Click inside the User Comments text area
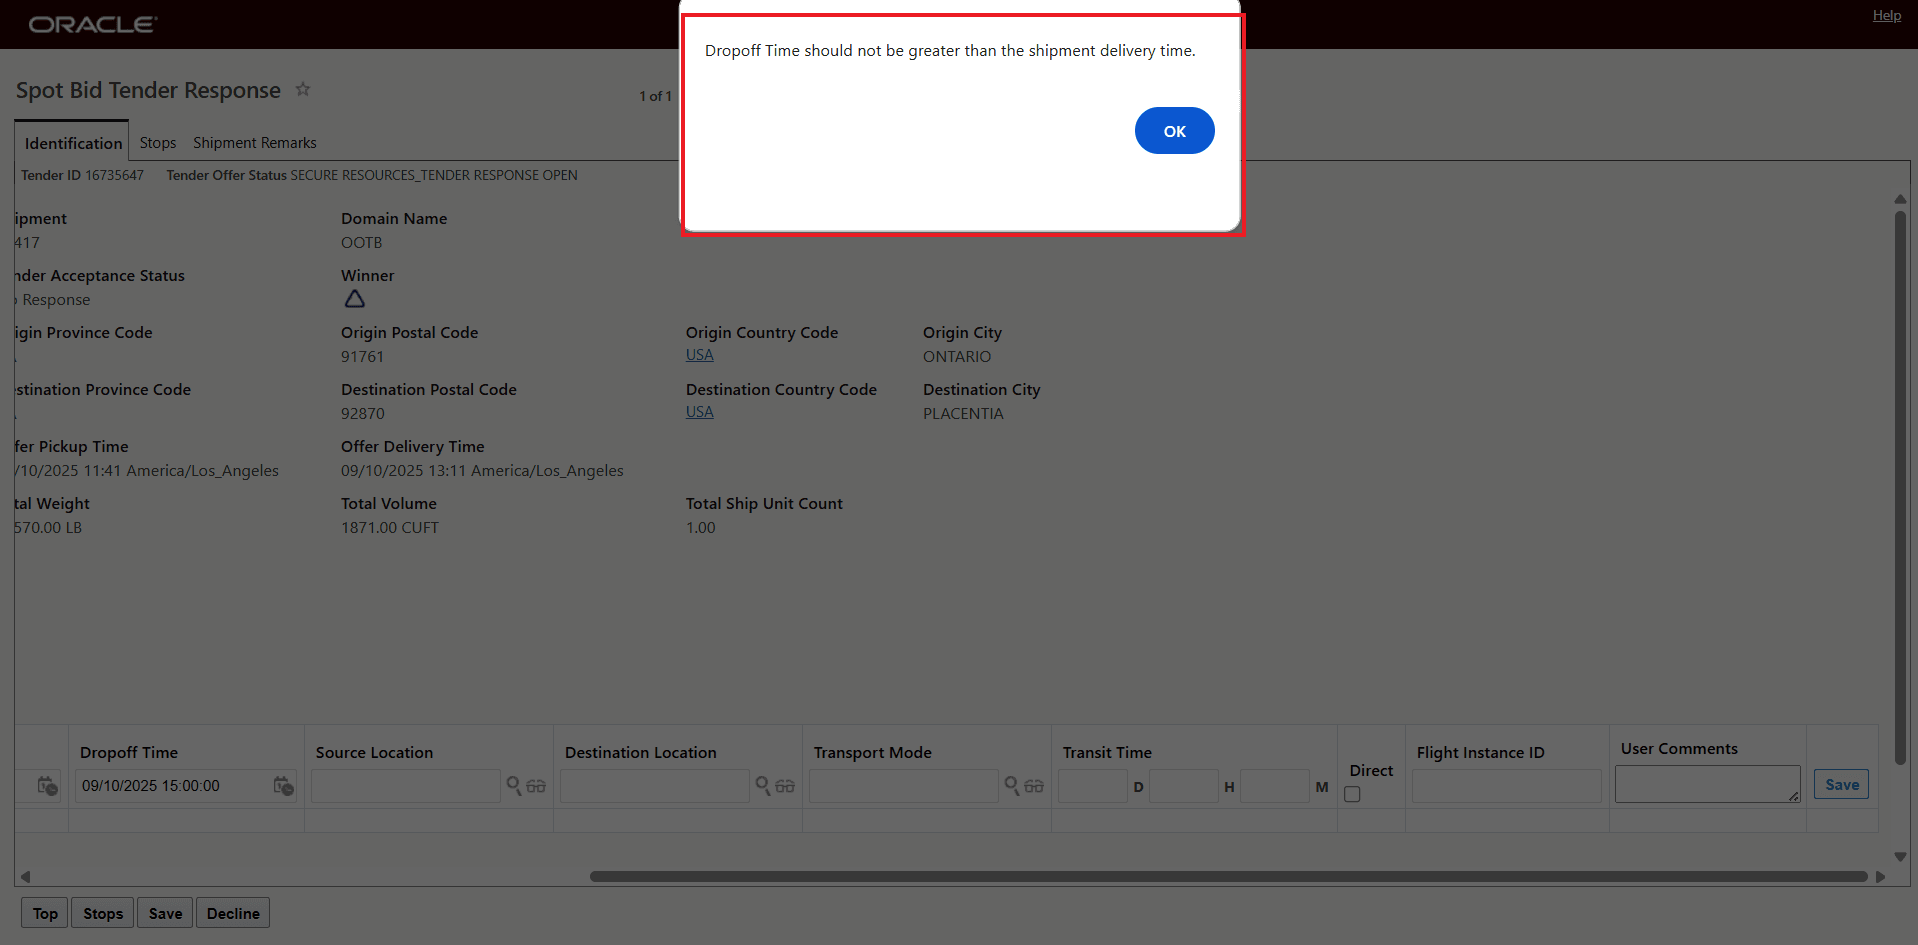1918x945 pixels. click(x=1706, y=783)
